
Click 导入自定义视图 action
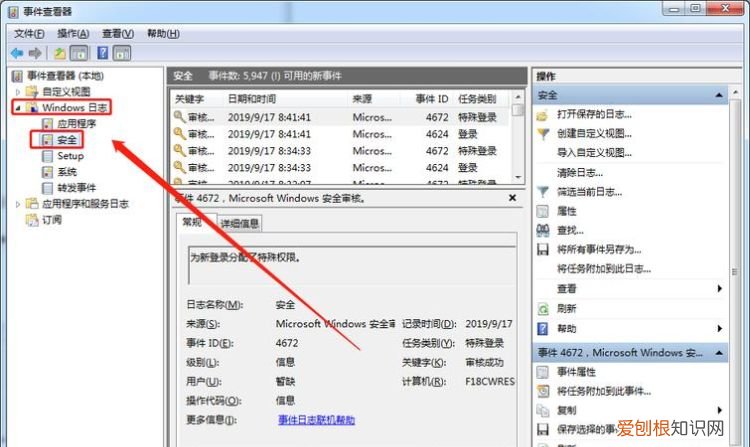(x=594, y=153)
